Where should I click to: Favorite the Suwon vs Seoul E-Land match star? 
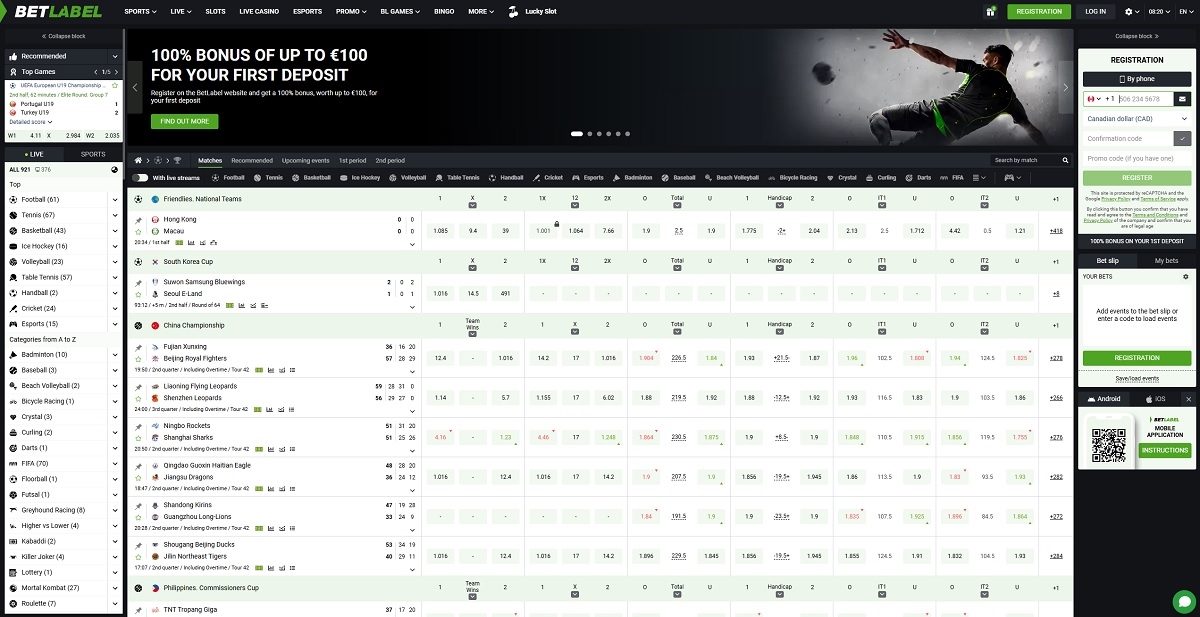(140, 294)
